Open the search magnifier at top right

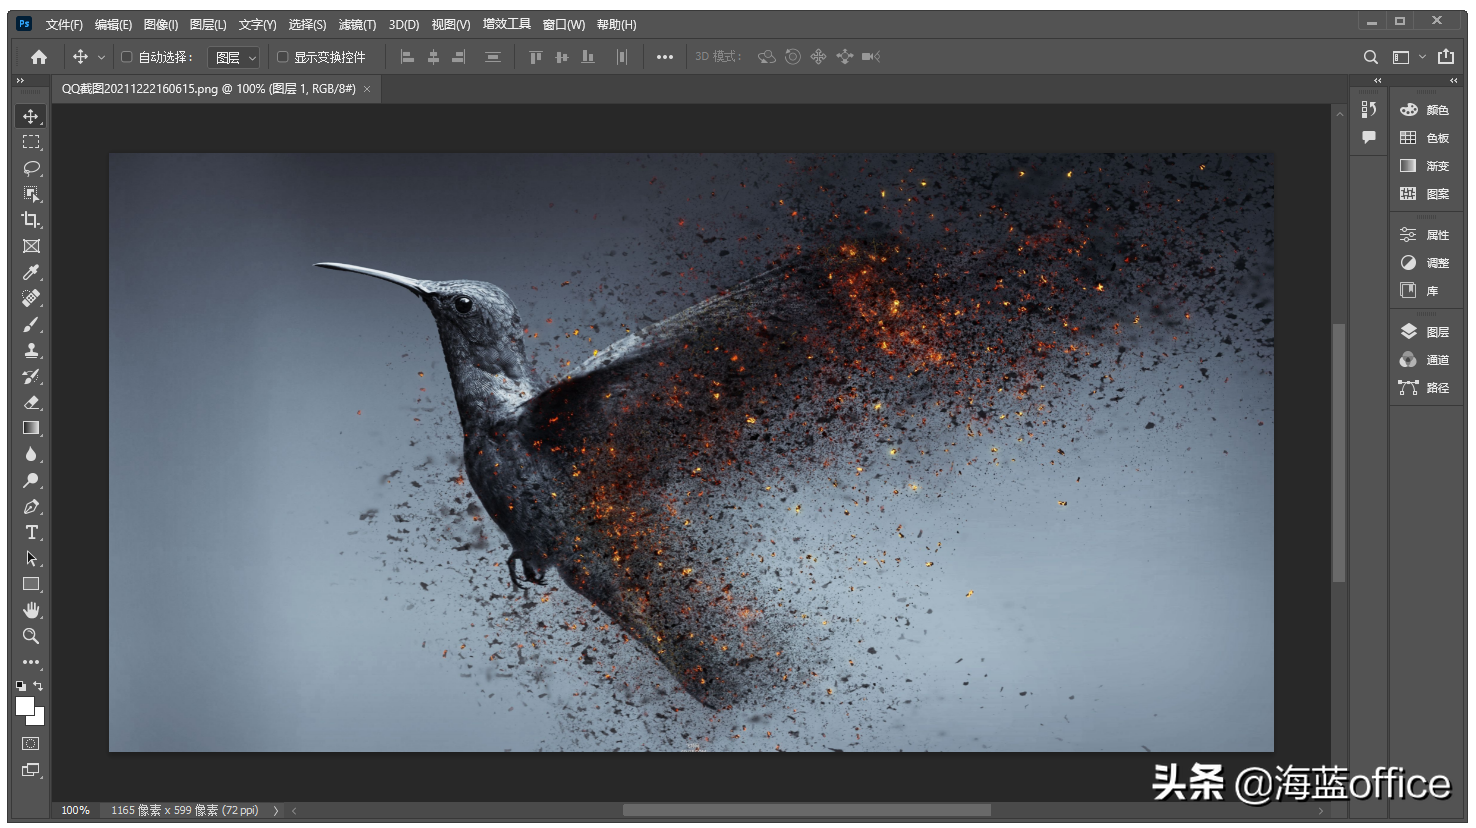pos(1371,57)
